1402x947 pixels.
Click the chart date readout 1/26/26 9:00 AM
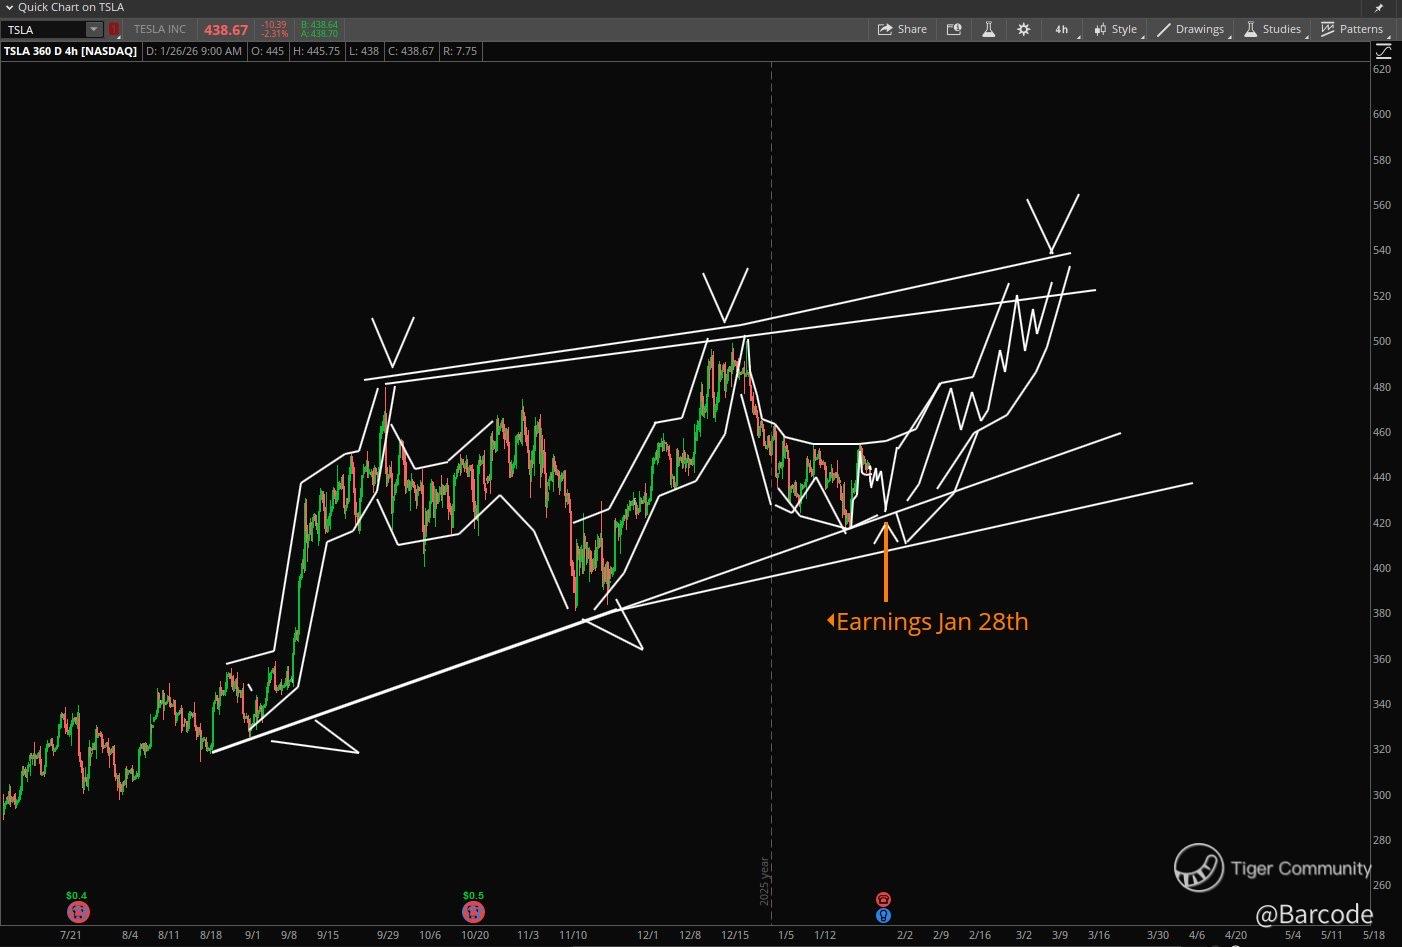pos(194,51)
